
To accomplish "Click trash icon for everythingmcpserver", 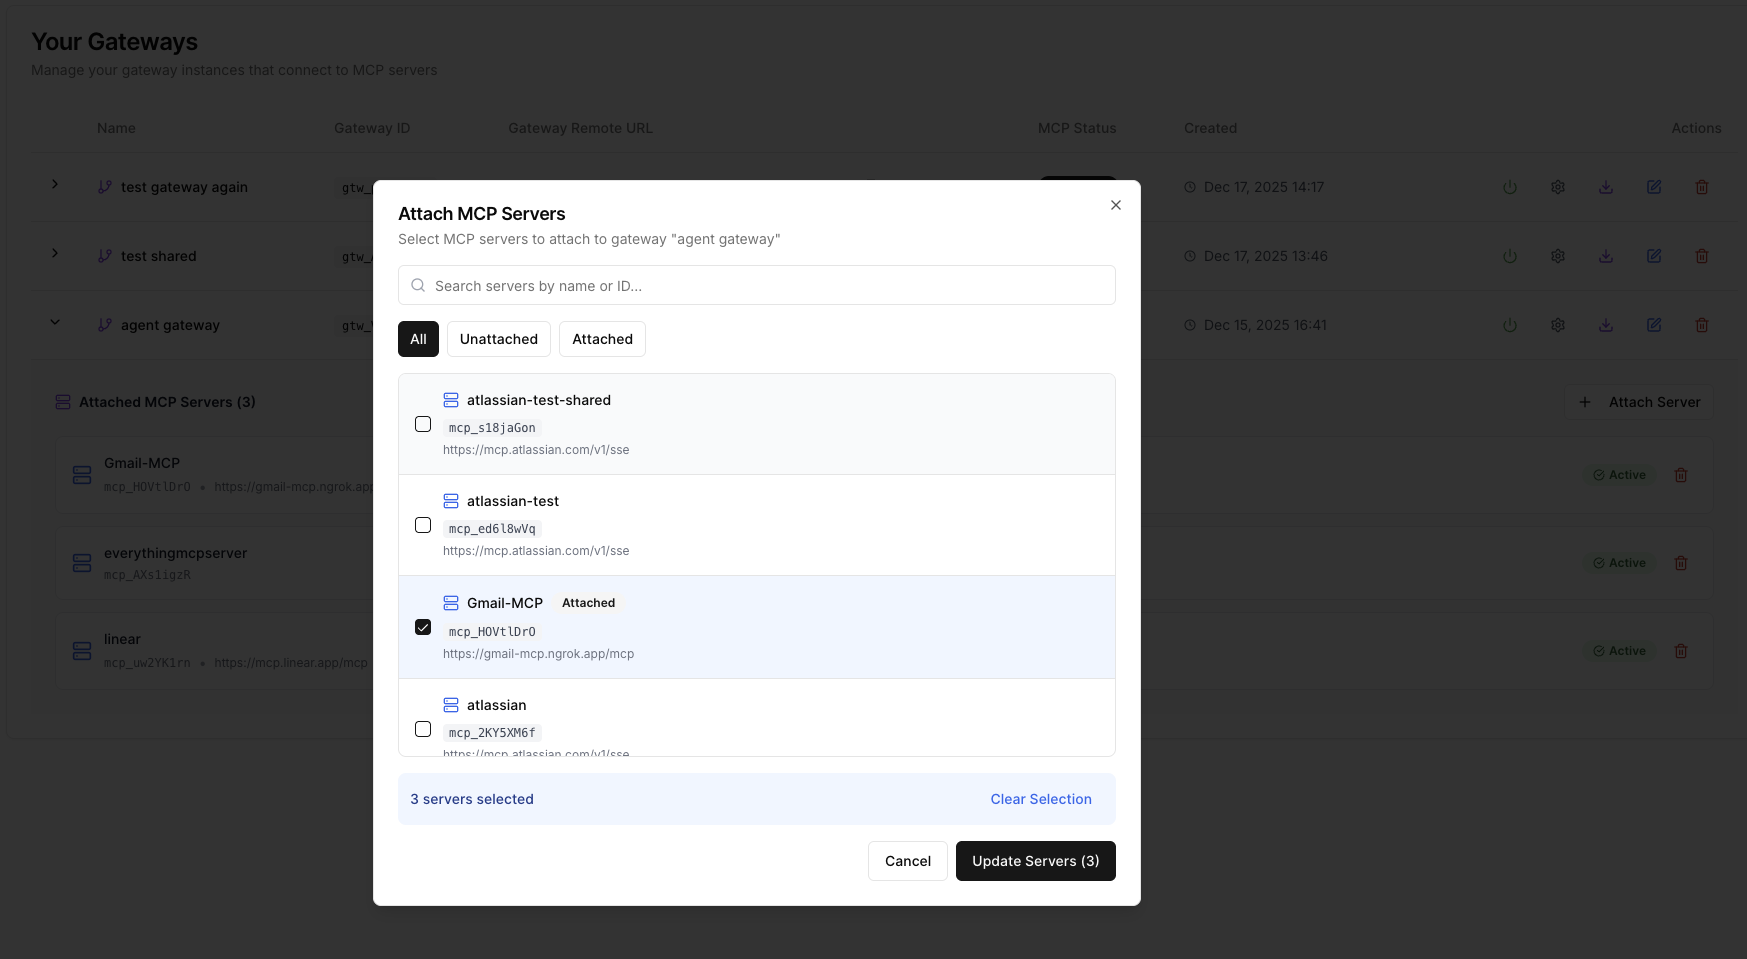I will click(1680, 563).
